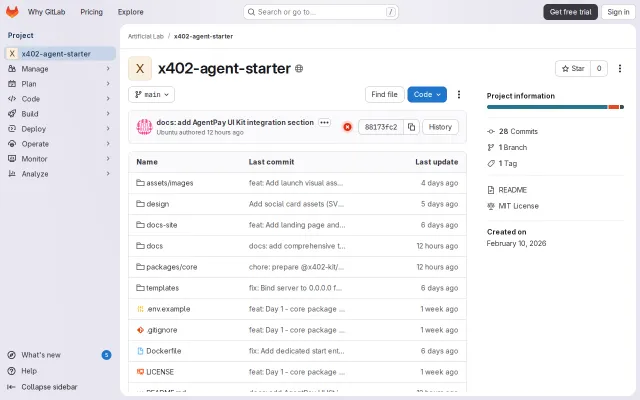Click the Sign in button
The height and width of the screenshot is (400, 640).
(618, 12)
